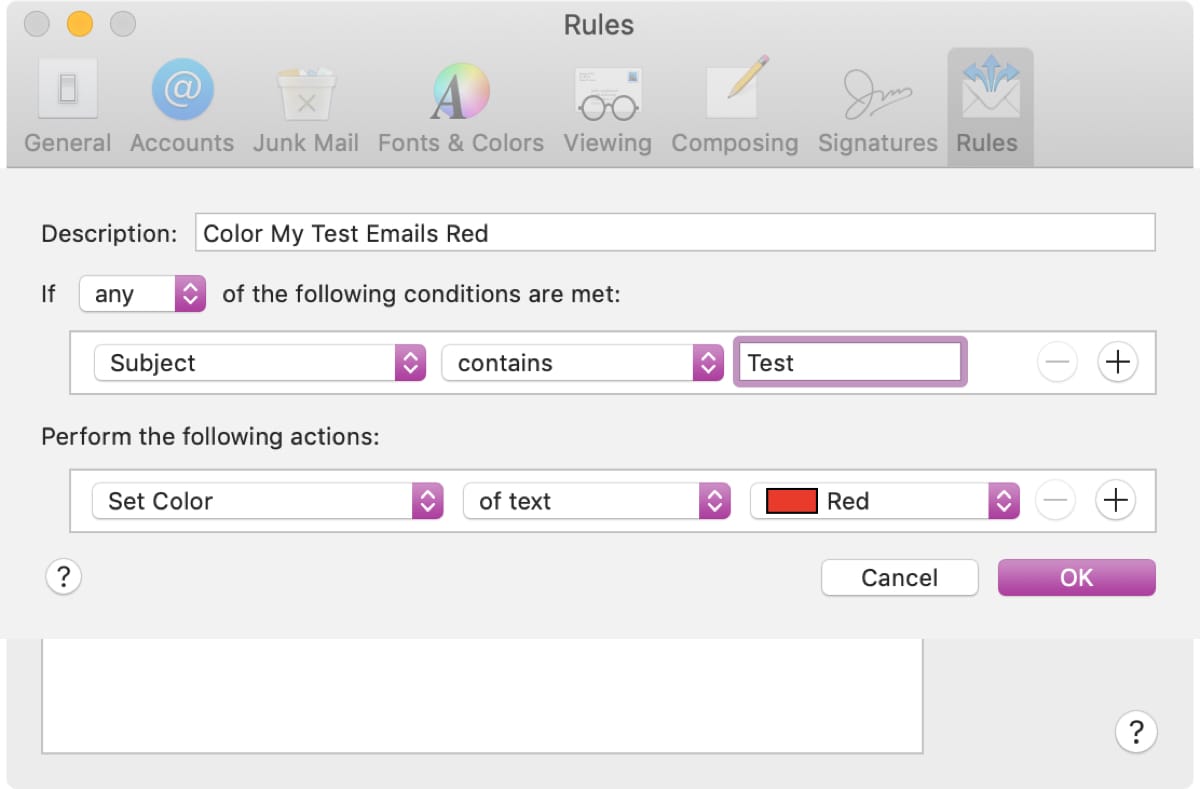1200x789 pixels.
Task: Open the General preferences icon
Action: click(x=67, y=91)
